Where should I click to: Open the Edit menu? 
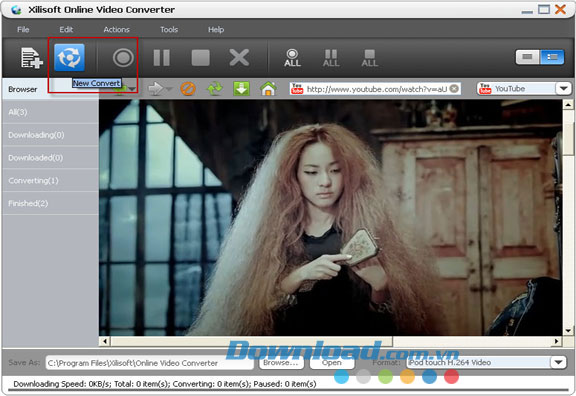click(x=66, y=30)
